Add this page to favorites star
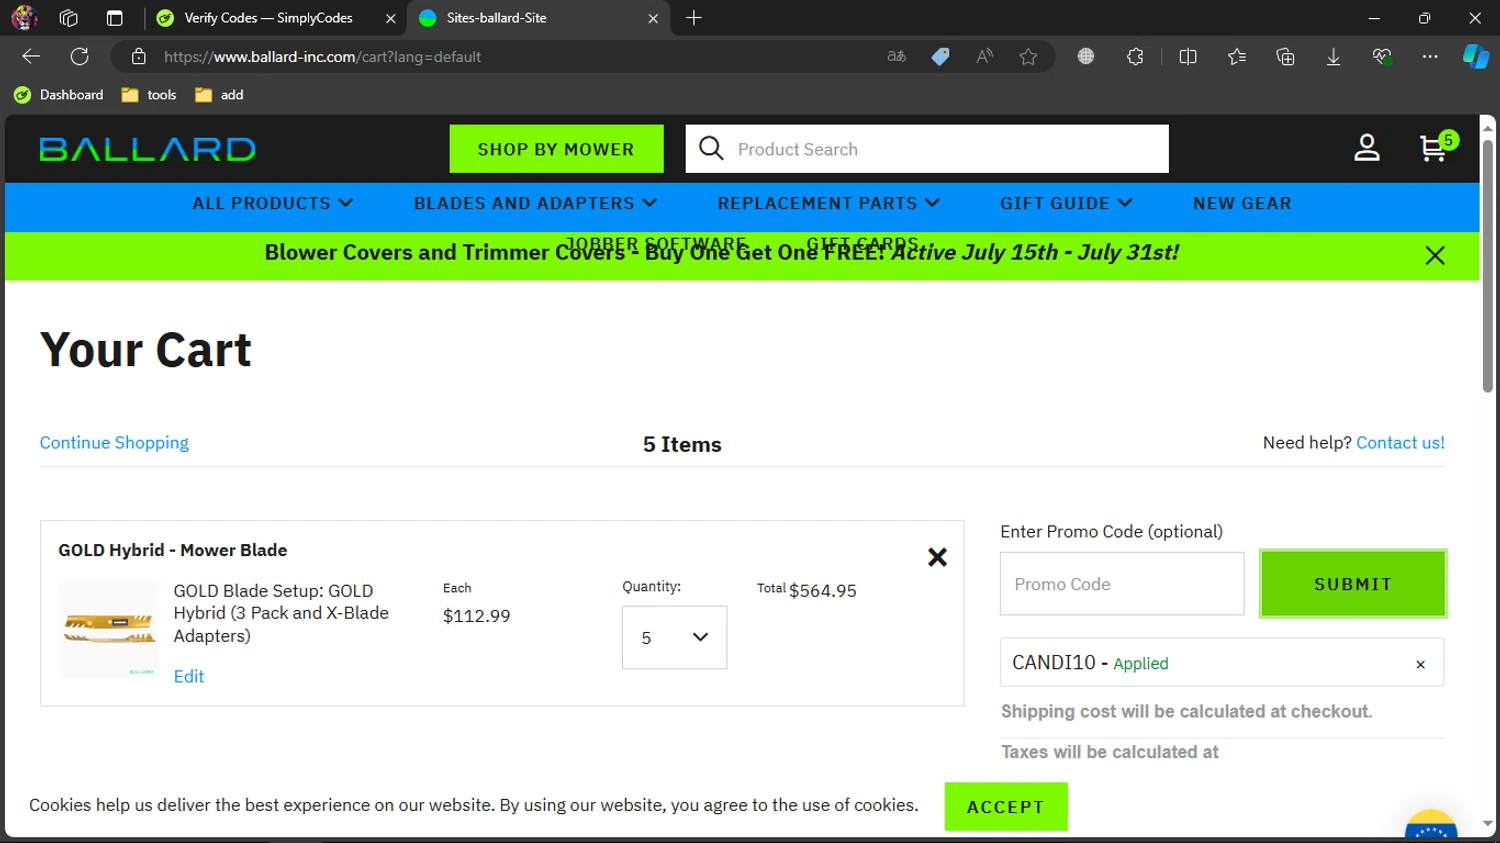 pyautogui.click(x=1028, y=57)
